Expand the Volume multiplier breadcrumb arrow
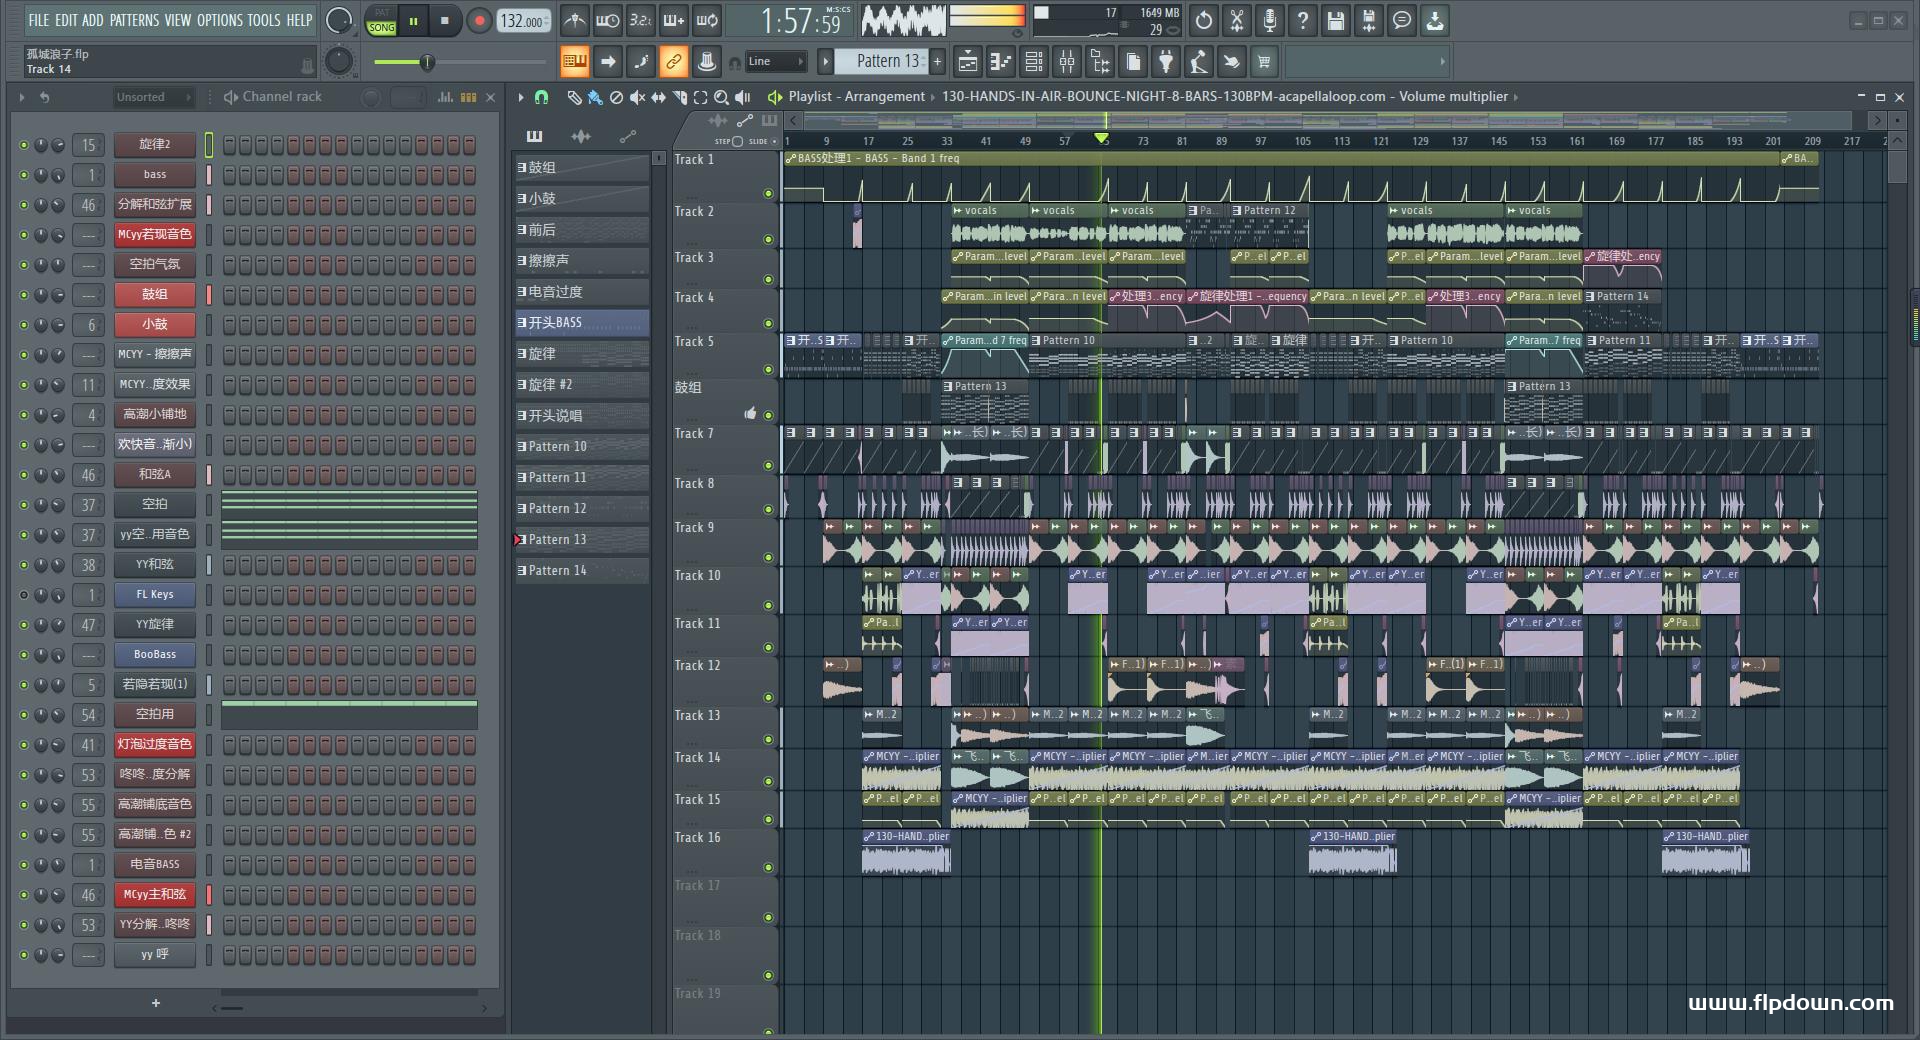1920x1040 pixels. 1516,97
